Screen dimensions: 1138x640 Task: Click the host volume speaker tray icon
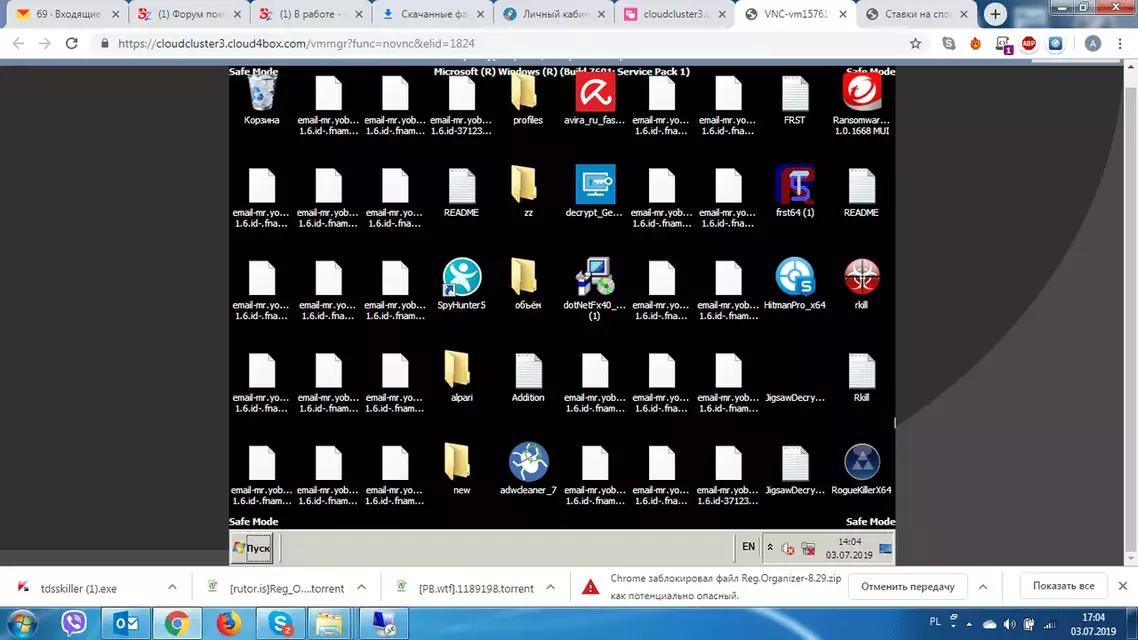tap(1009, 624)
